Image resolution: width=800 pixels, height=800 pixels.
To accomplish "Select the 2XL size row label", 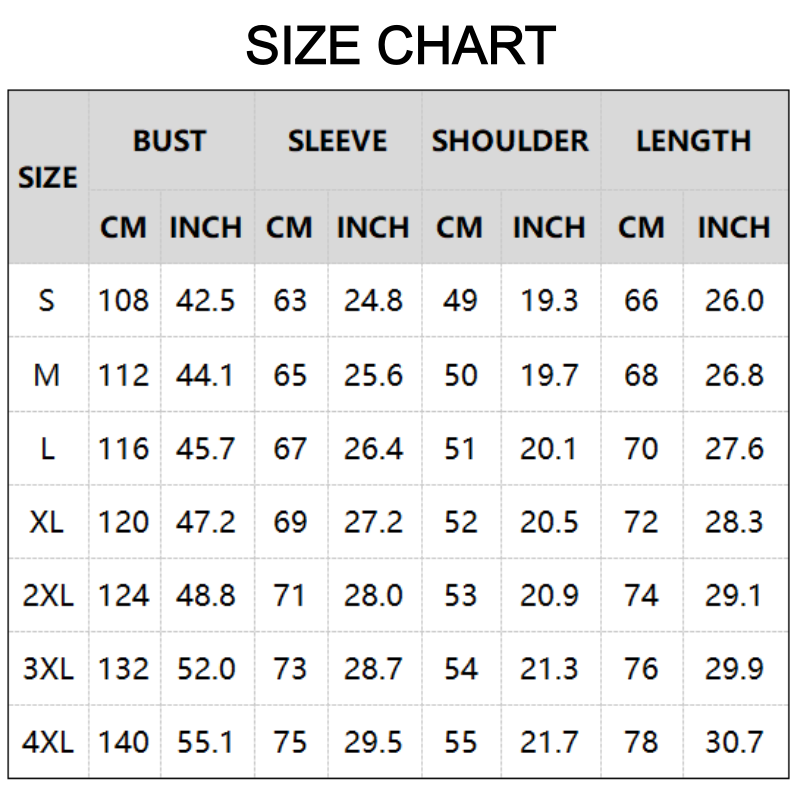I will click(48, 595).
